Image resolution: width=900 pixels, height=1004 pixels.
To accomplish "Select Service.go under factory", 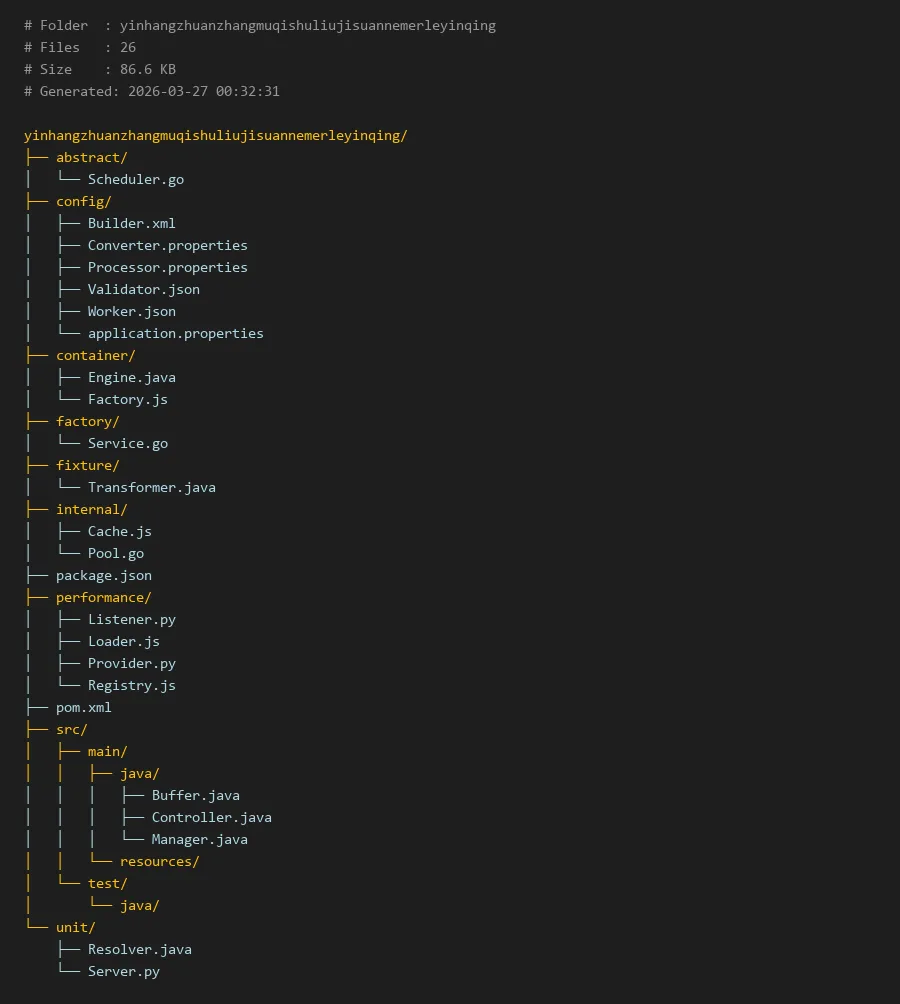I will (x=127, y=443).
